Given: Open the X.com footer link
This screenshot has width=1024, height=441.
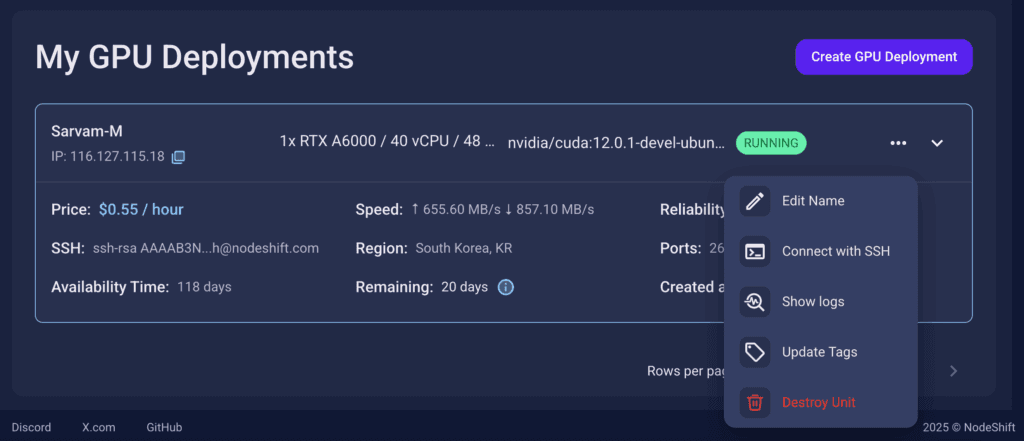Looking at the screenshot, I should pos(99,427).
